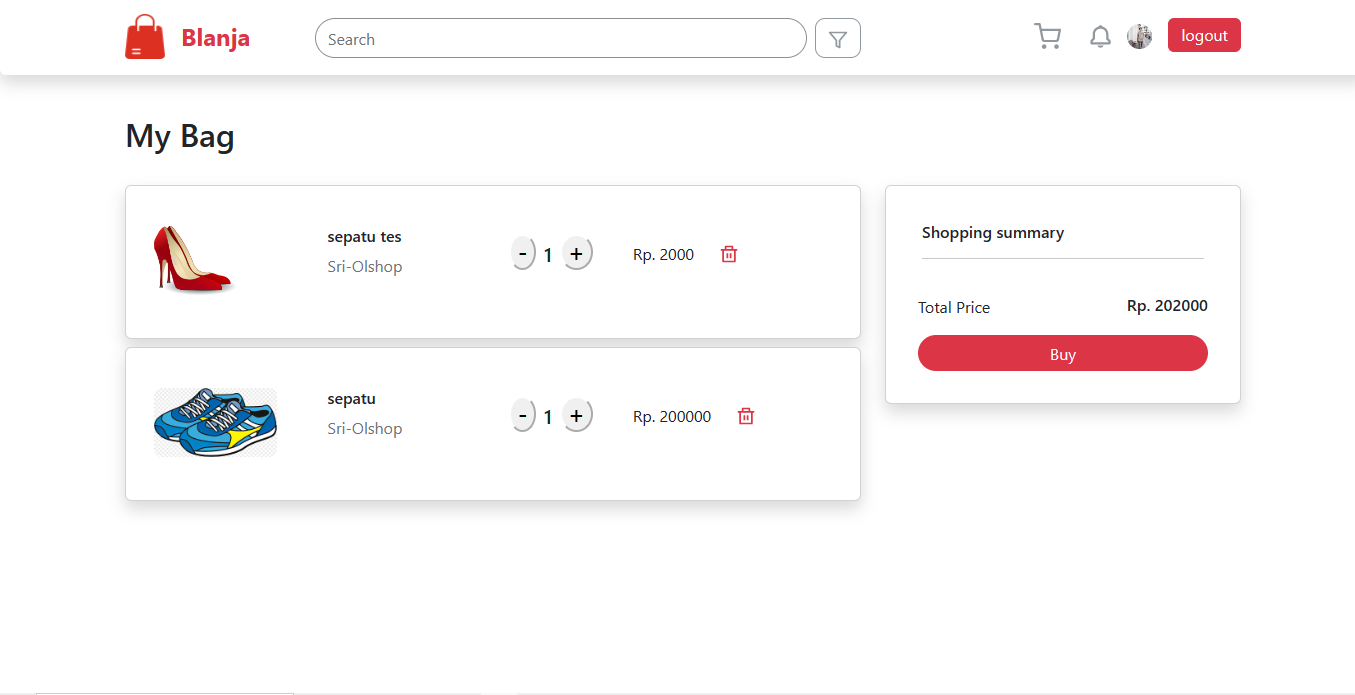The width and height of the screenshot is (1355, 695).
Task: Decrease quantity of 'sepatu'
Action: (x=523, y=415)
